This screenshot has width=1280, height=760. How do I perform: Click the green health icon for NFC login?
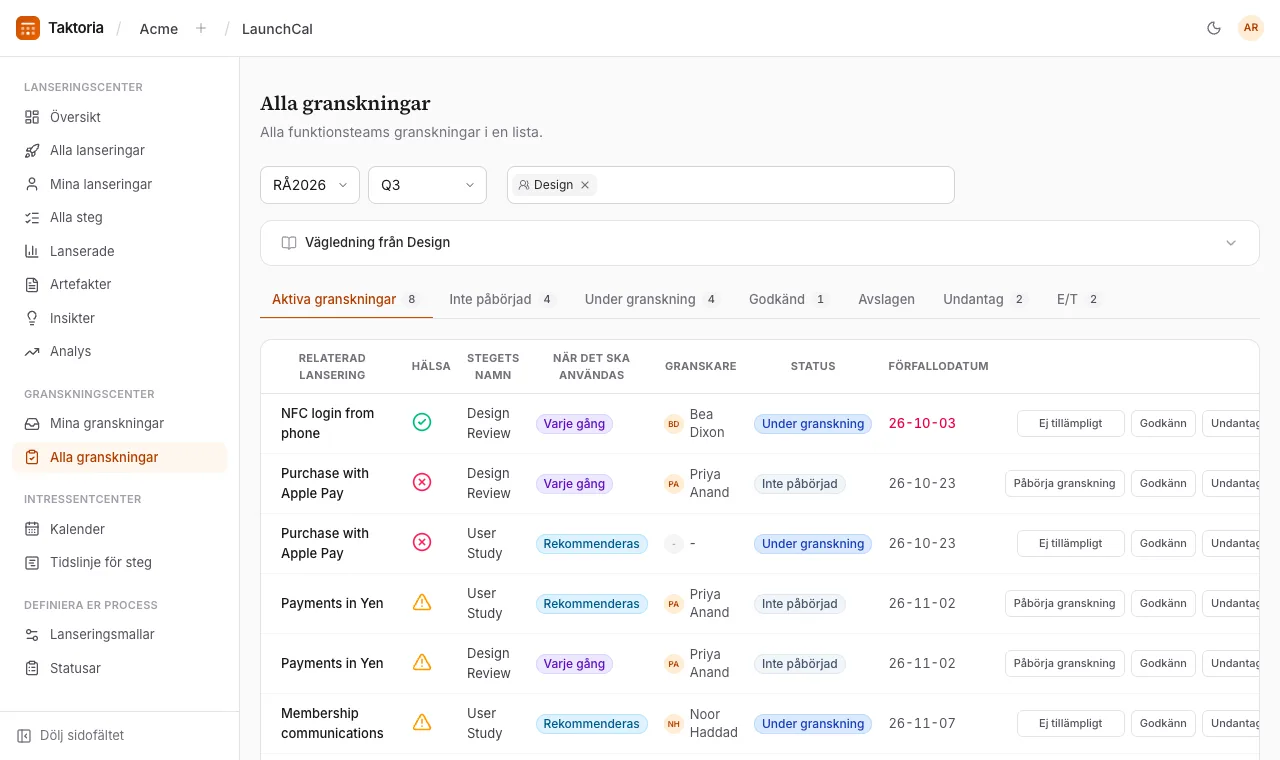pyautogui.click(x=422, y=422)
